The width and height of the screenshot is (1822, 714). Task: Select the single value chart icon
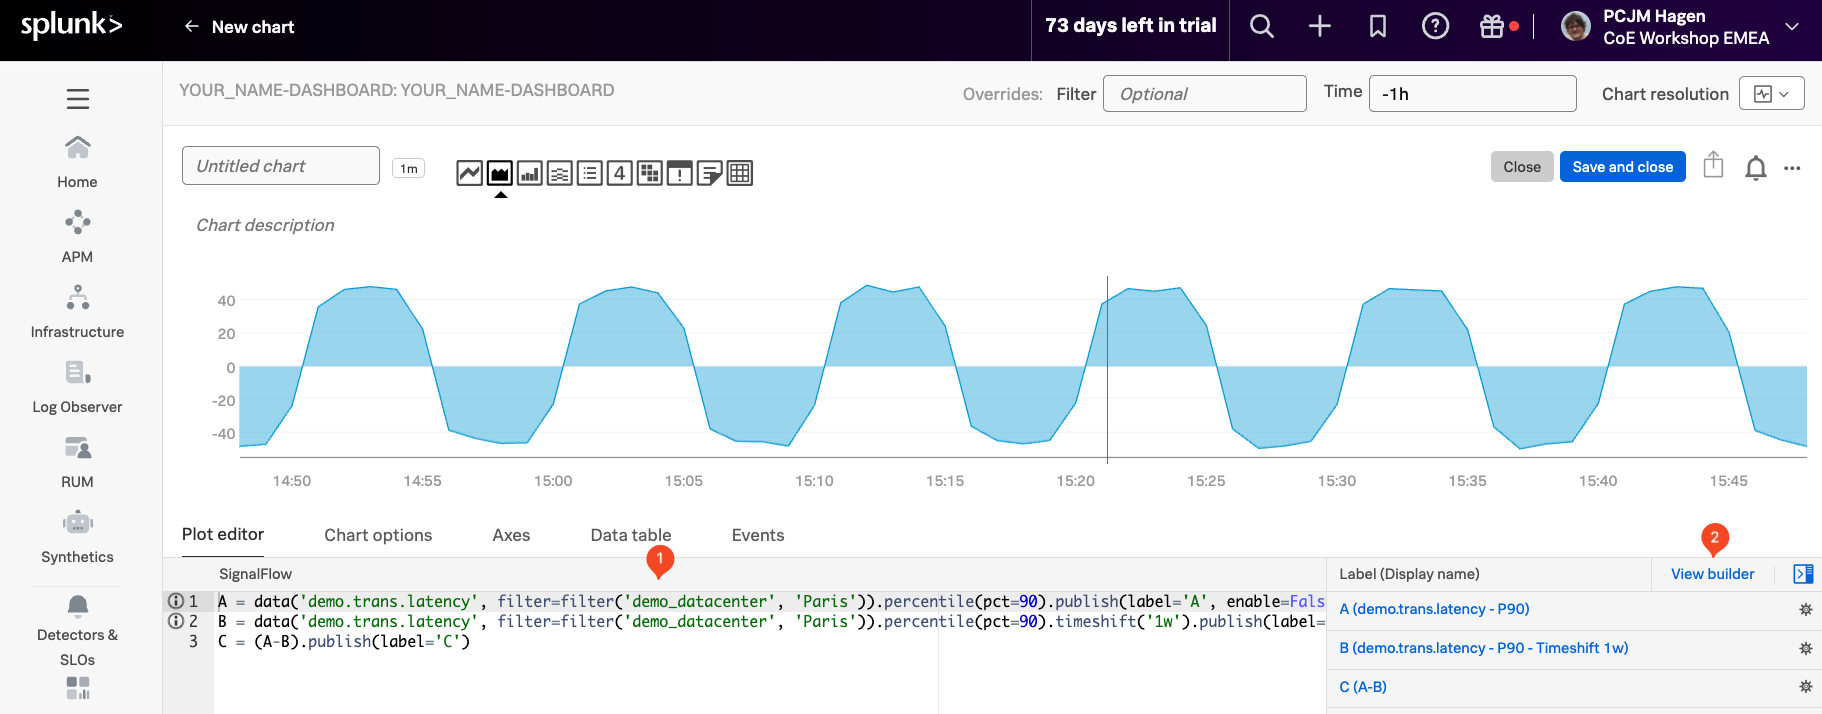[620, 173]
